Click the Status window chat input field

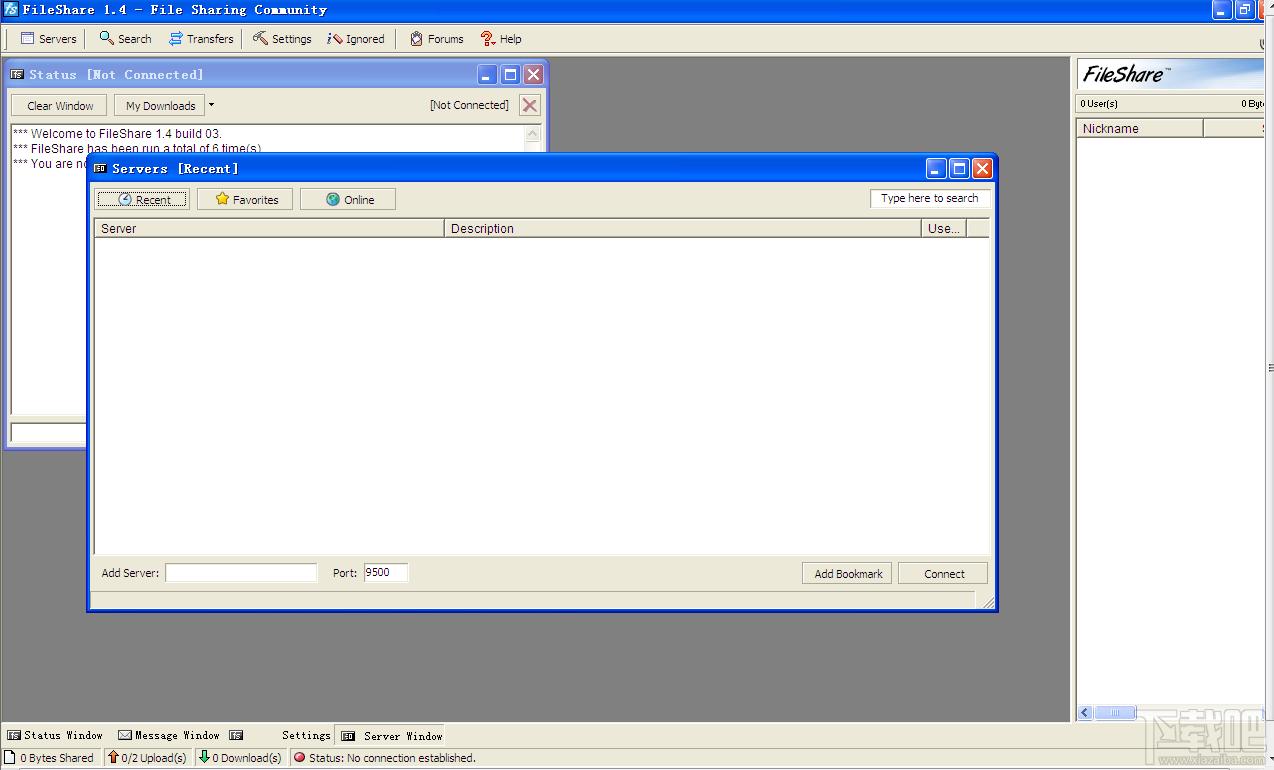48,433
